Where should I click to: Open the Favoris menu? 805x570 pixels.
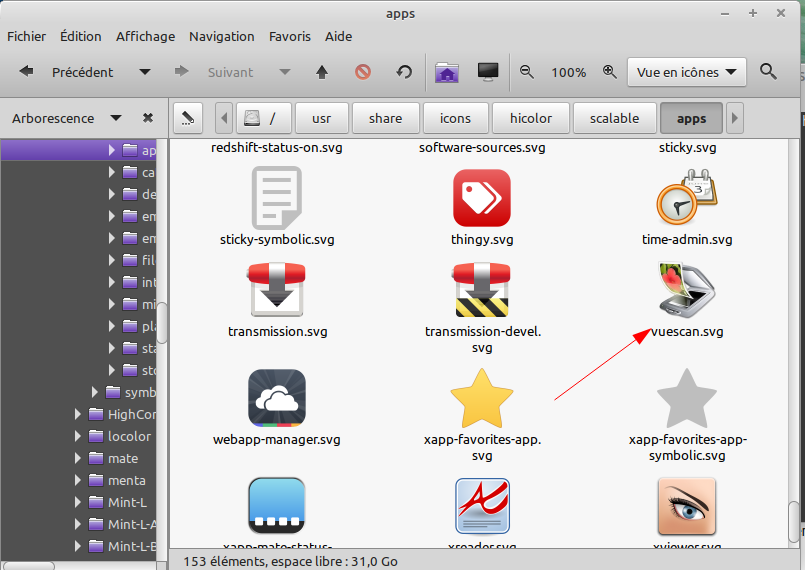289,36
